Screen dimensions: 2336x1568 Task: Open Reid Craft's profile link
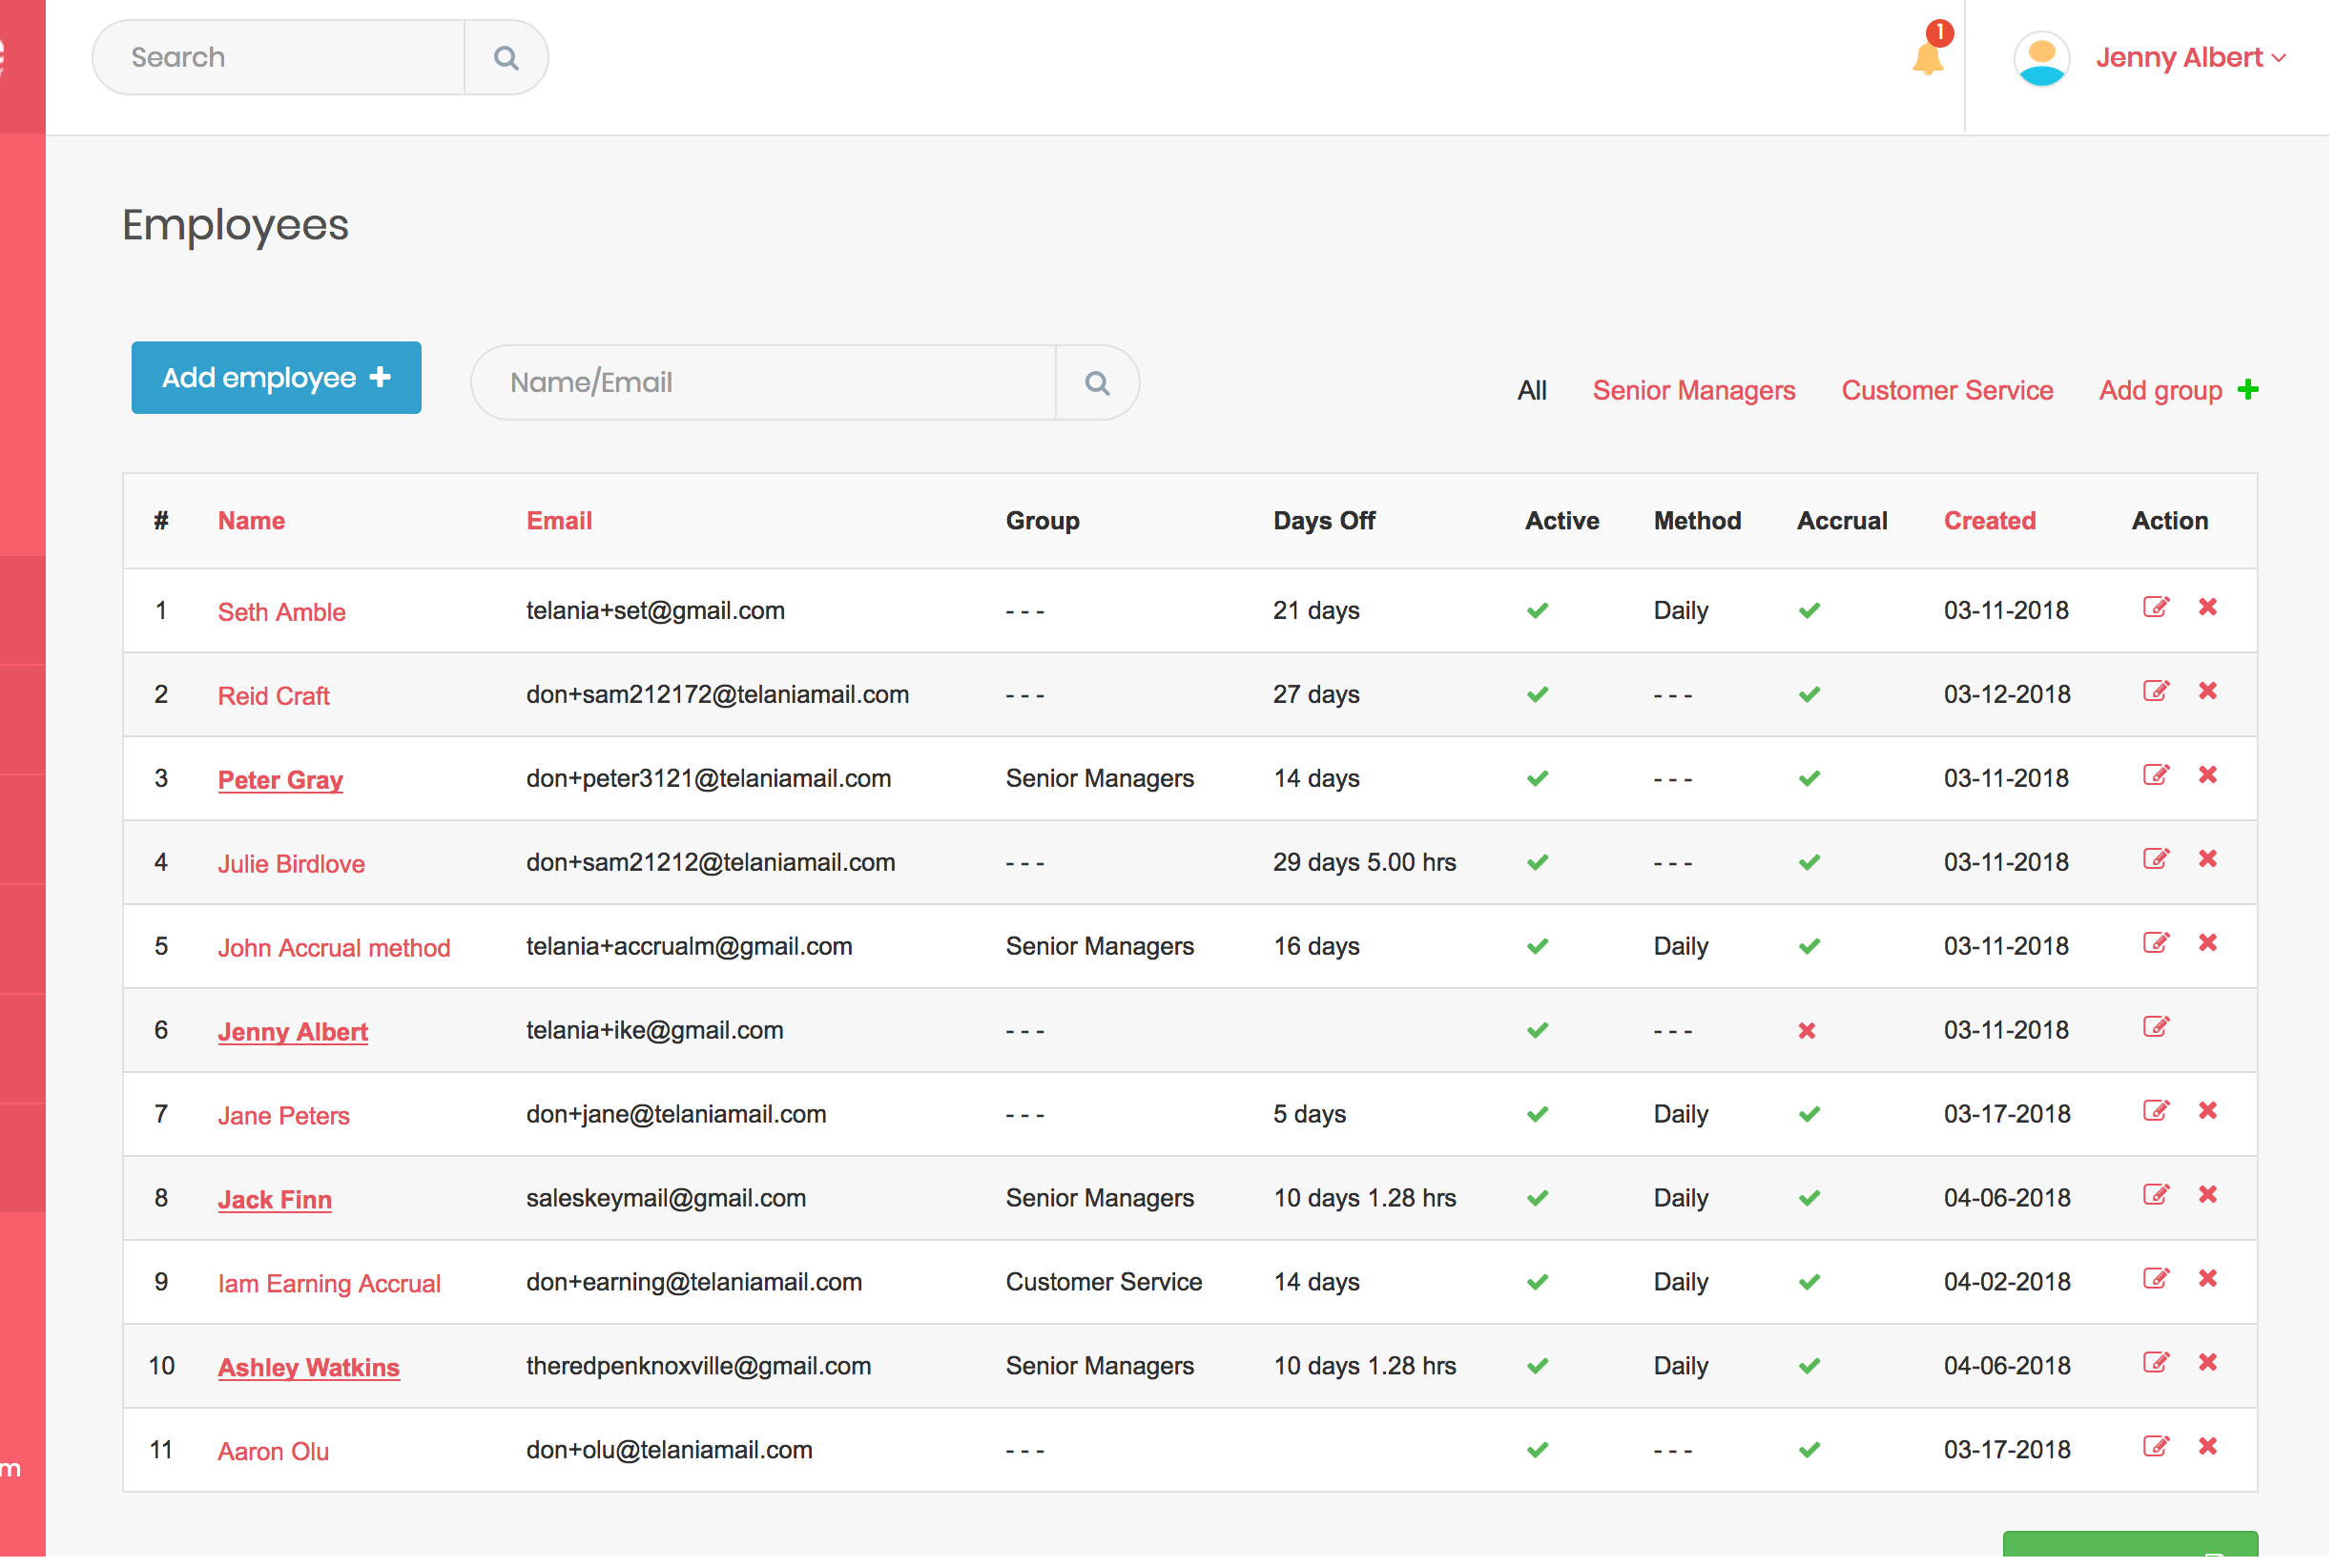tap(274, 697)
